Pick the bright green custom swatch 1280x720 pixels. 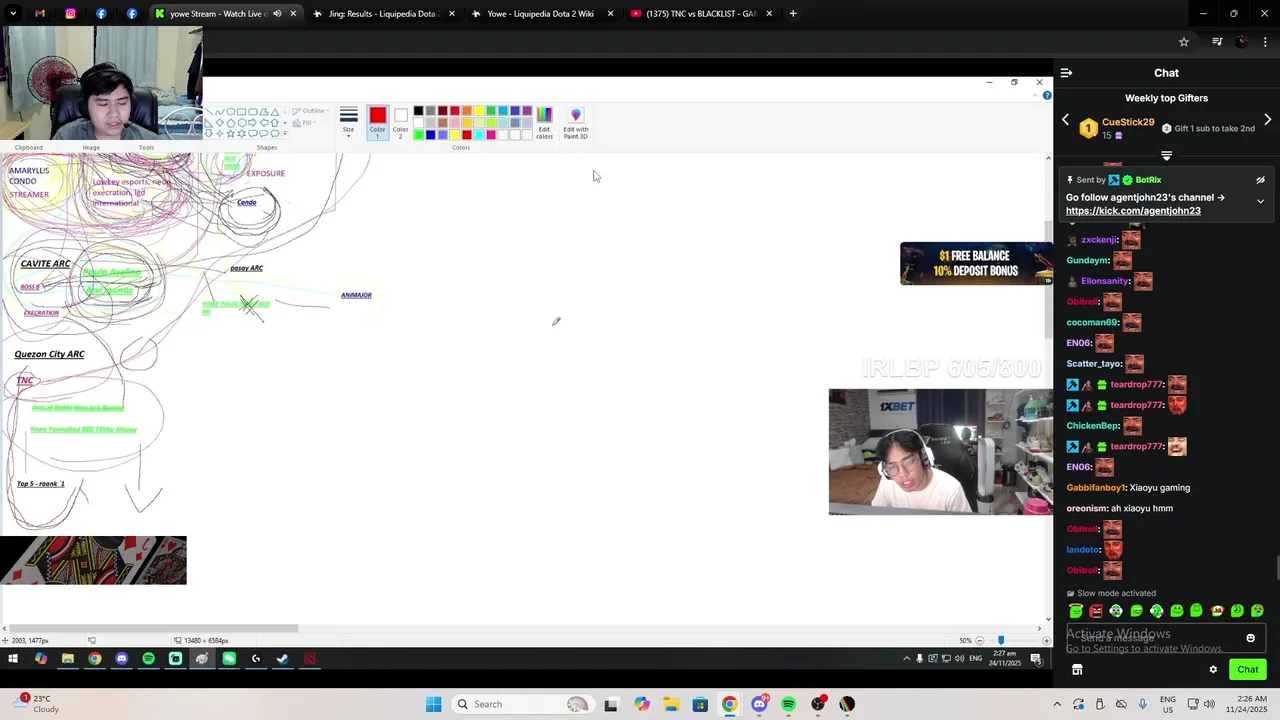(419, 134)
